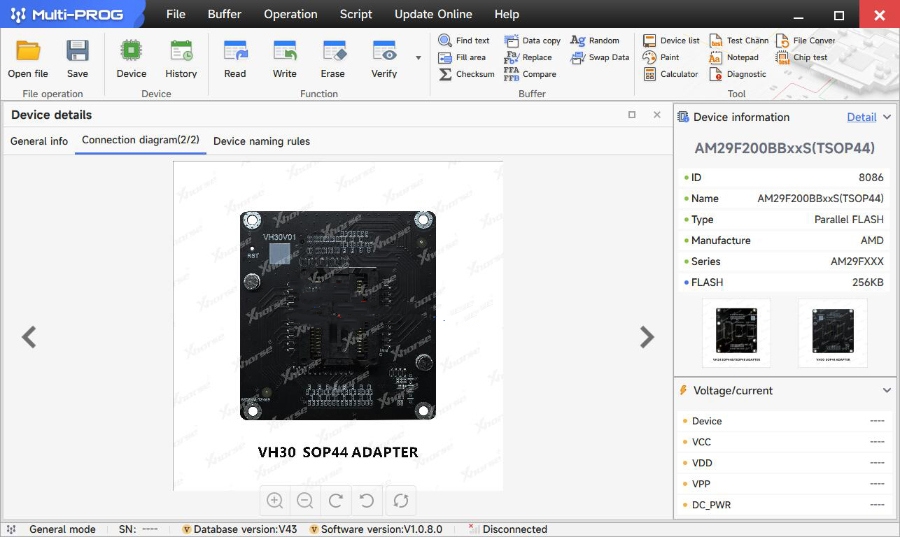Click the FLASH 256KB row
Viewport: 900px width, 537px height.
(784, 282)
